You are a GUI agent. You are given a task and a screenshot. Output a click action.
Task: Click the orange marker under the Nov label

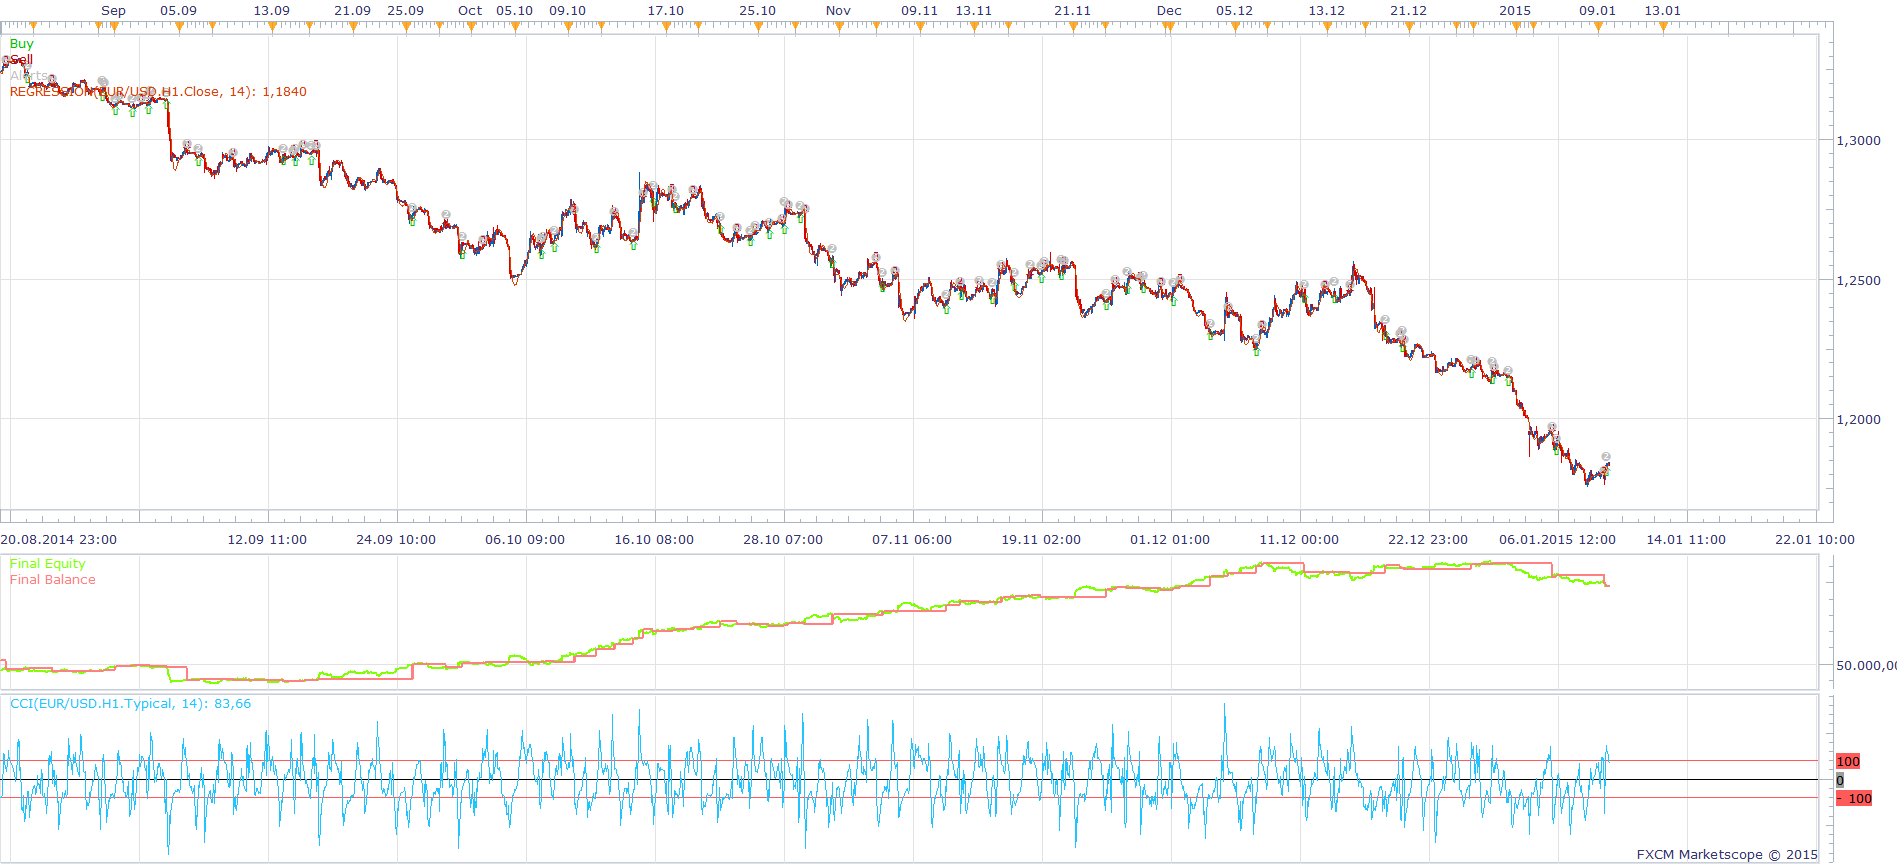coord(839,27)
